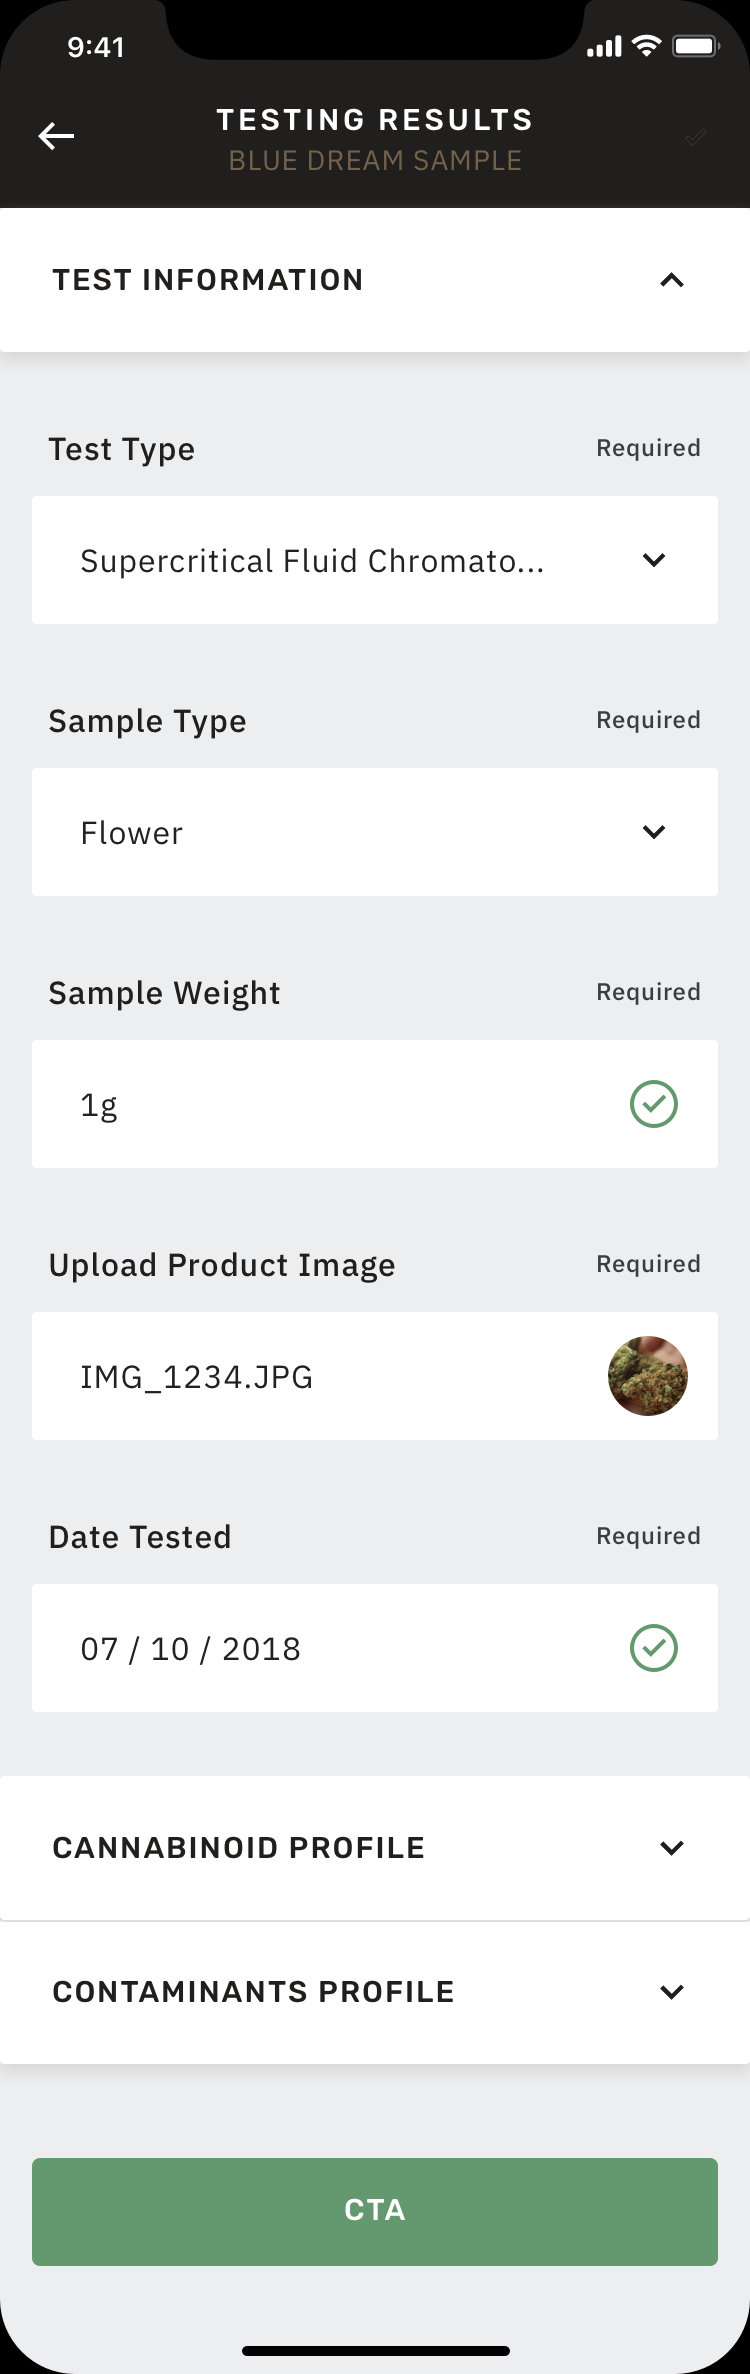This screenshot has height=2374, width=750.
Task: Expand the Contaminants Profile section
Action: click(672, 1992)
